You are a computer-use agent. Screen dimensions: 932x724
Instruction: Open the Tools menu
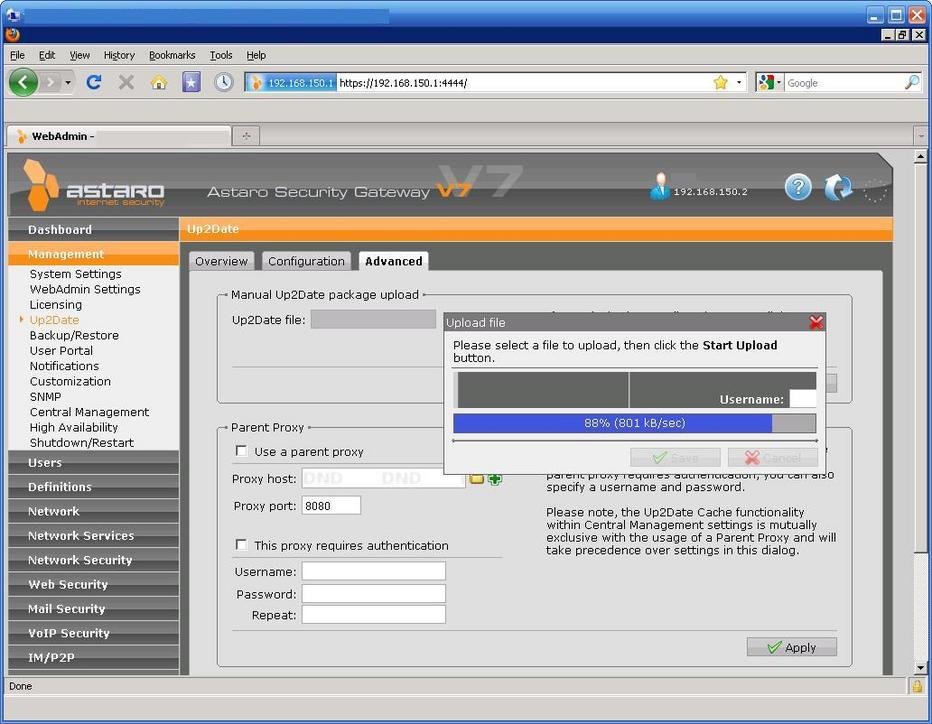point(221,55)
